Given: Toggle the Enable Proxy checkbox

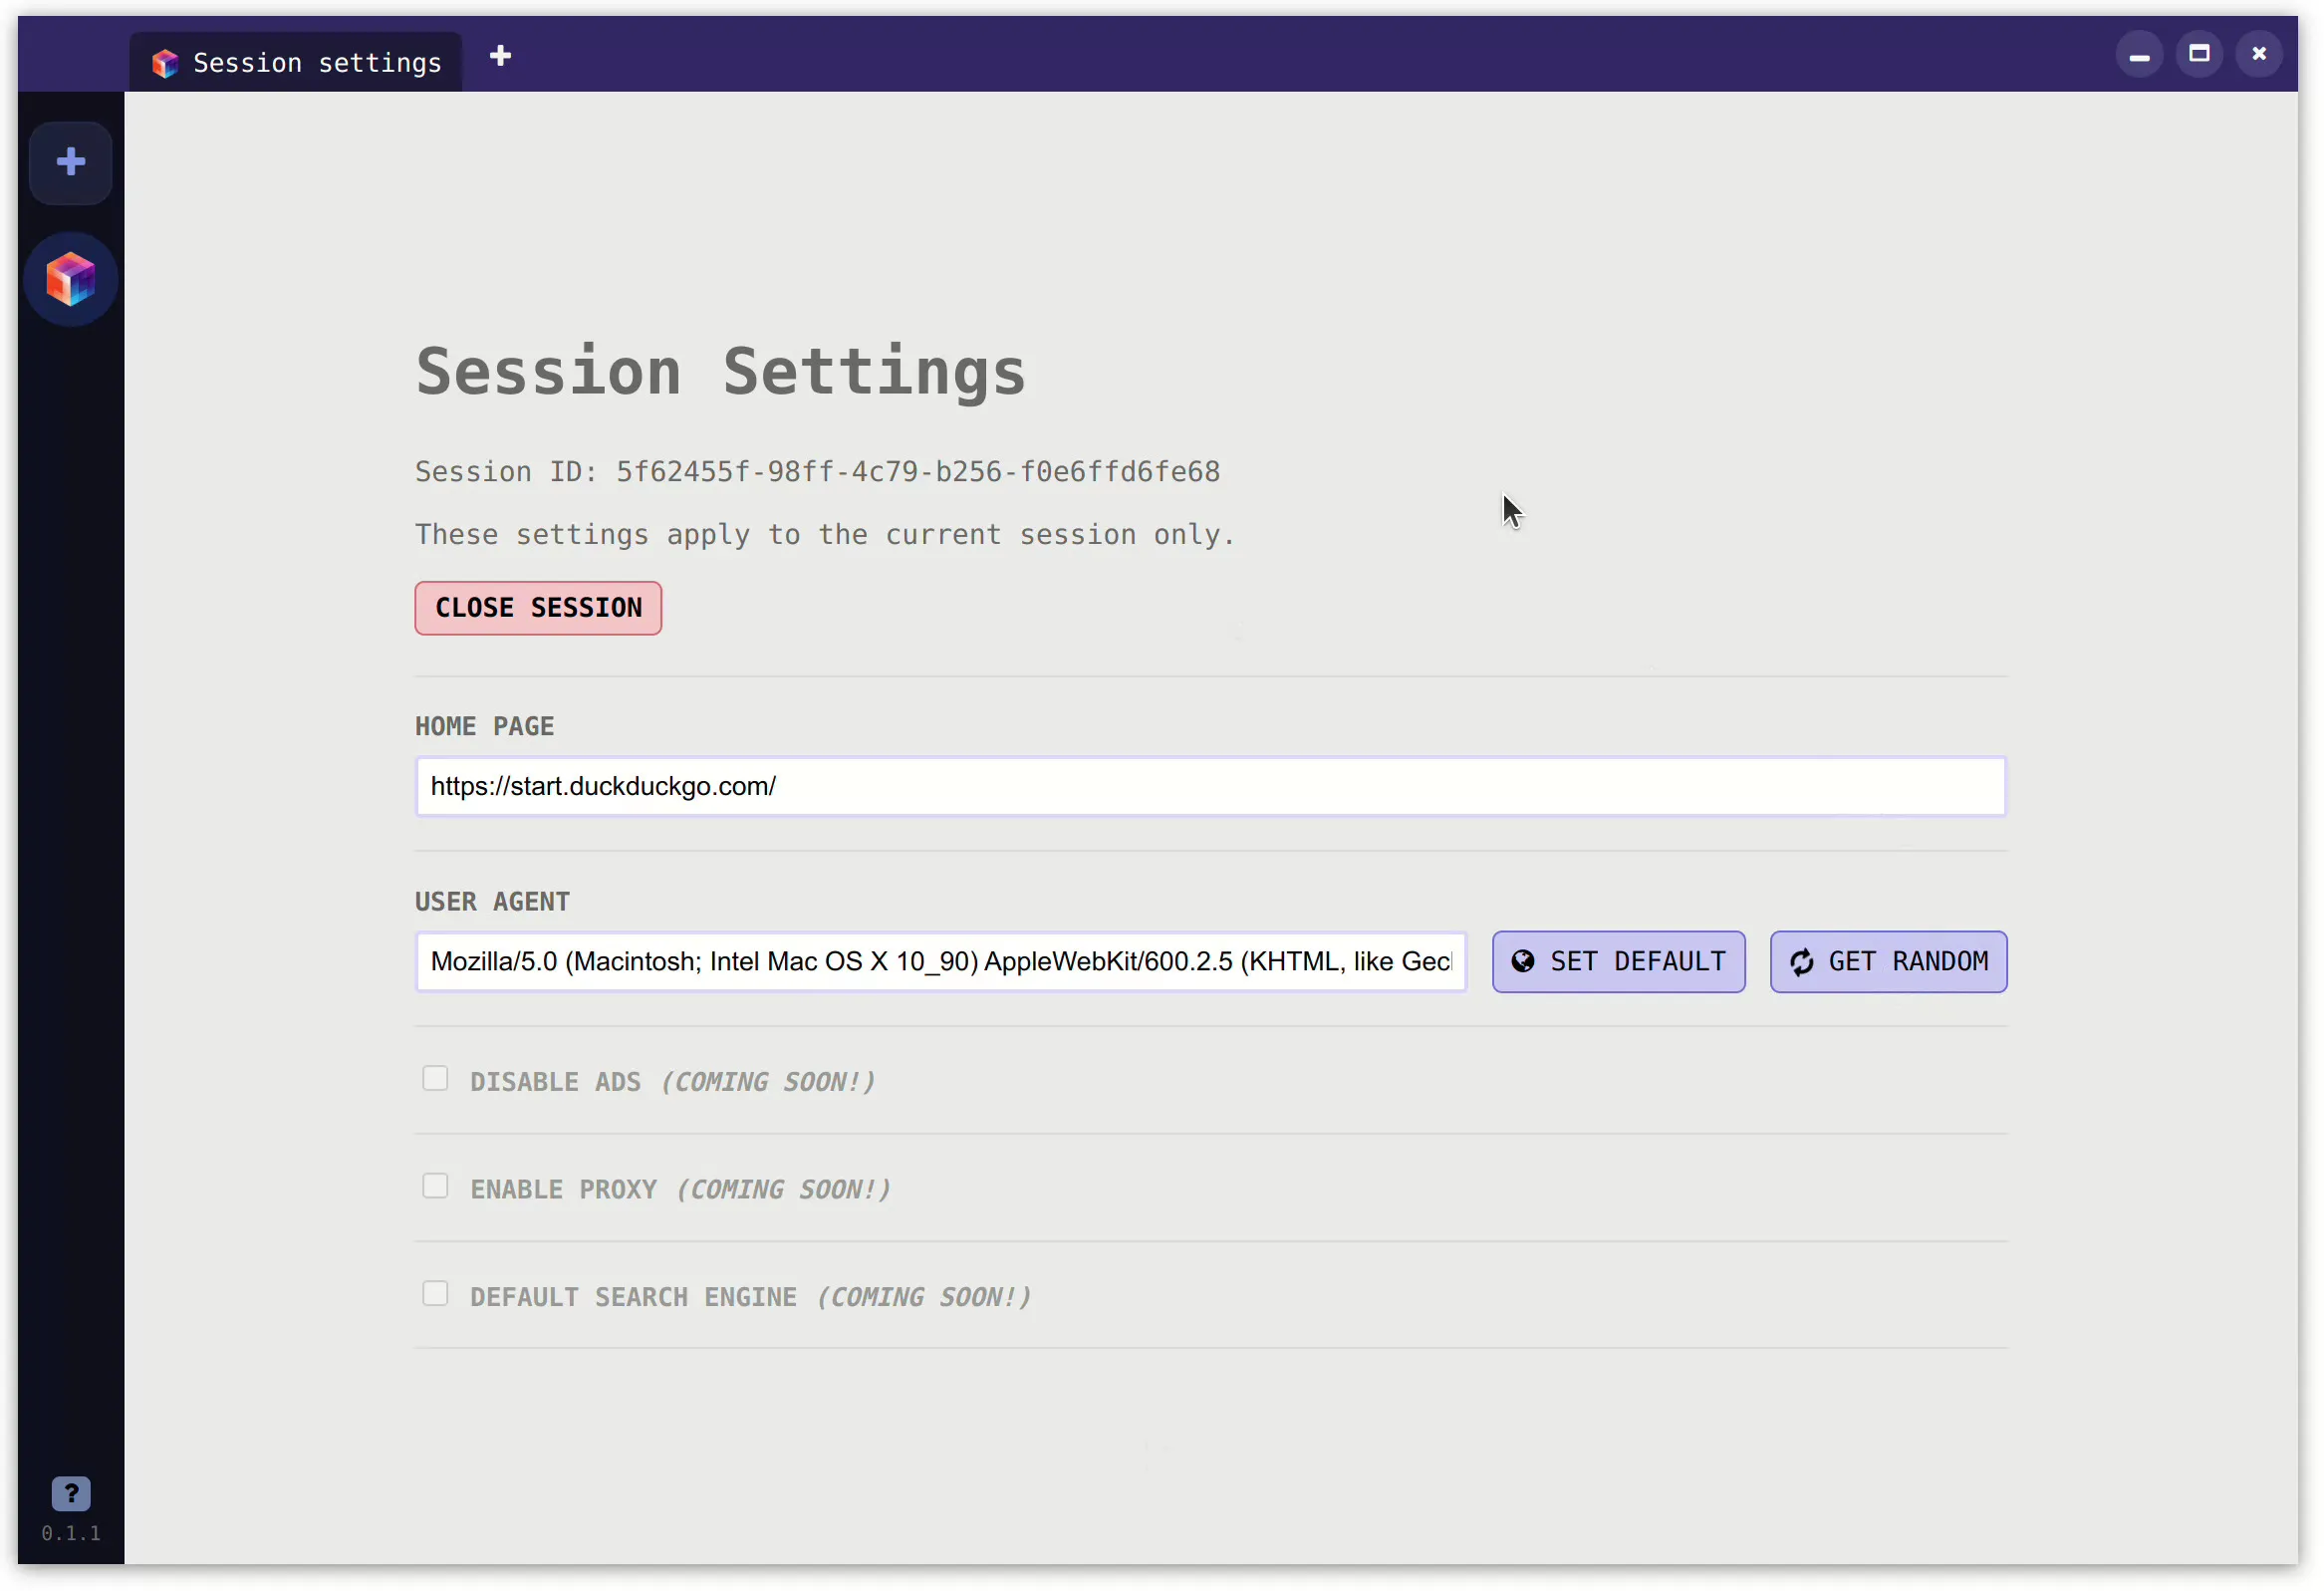Looking at the screenshot, I should pos(435,1187).
